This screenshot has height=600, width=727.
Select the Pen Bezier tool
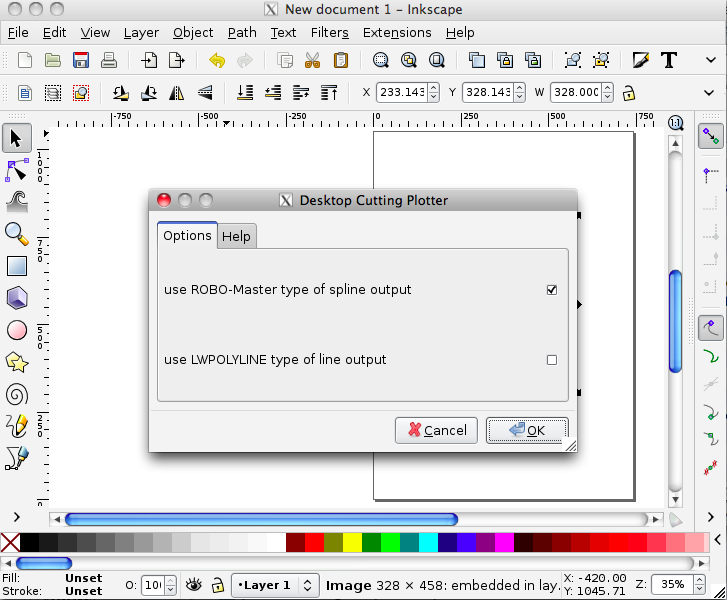tap(17, 458)
